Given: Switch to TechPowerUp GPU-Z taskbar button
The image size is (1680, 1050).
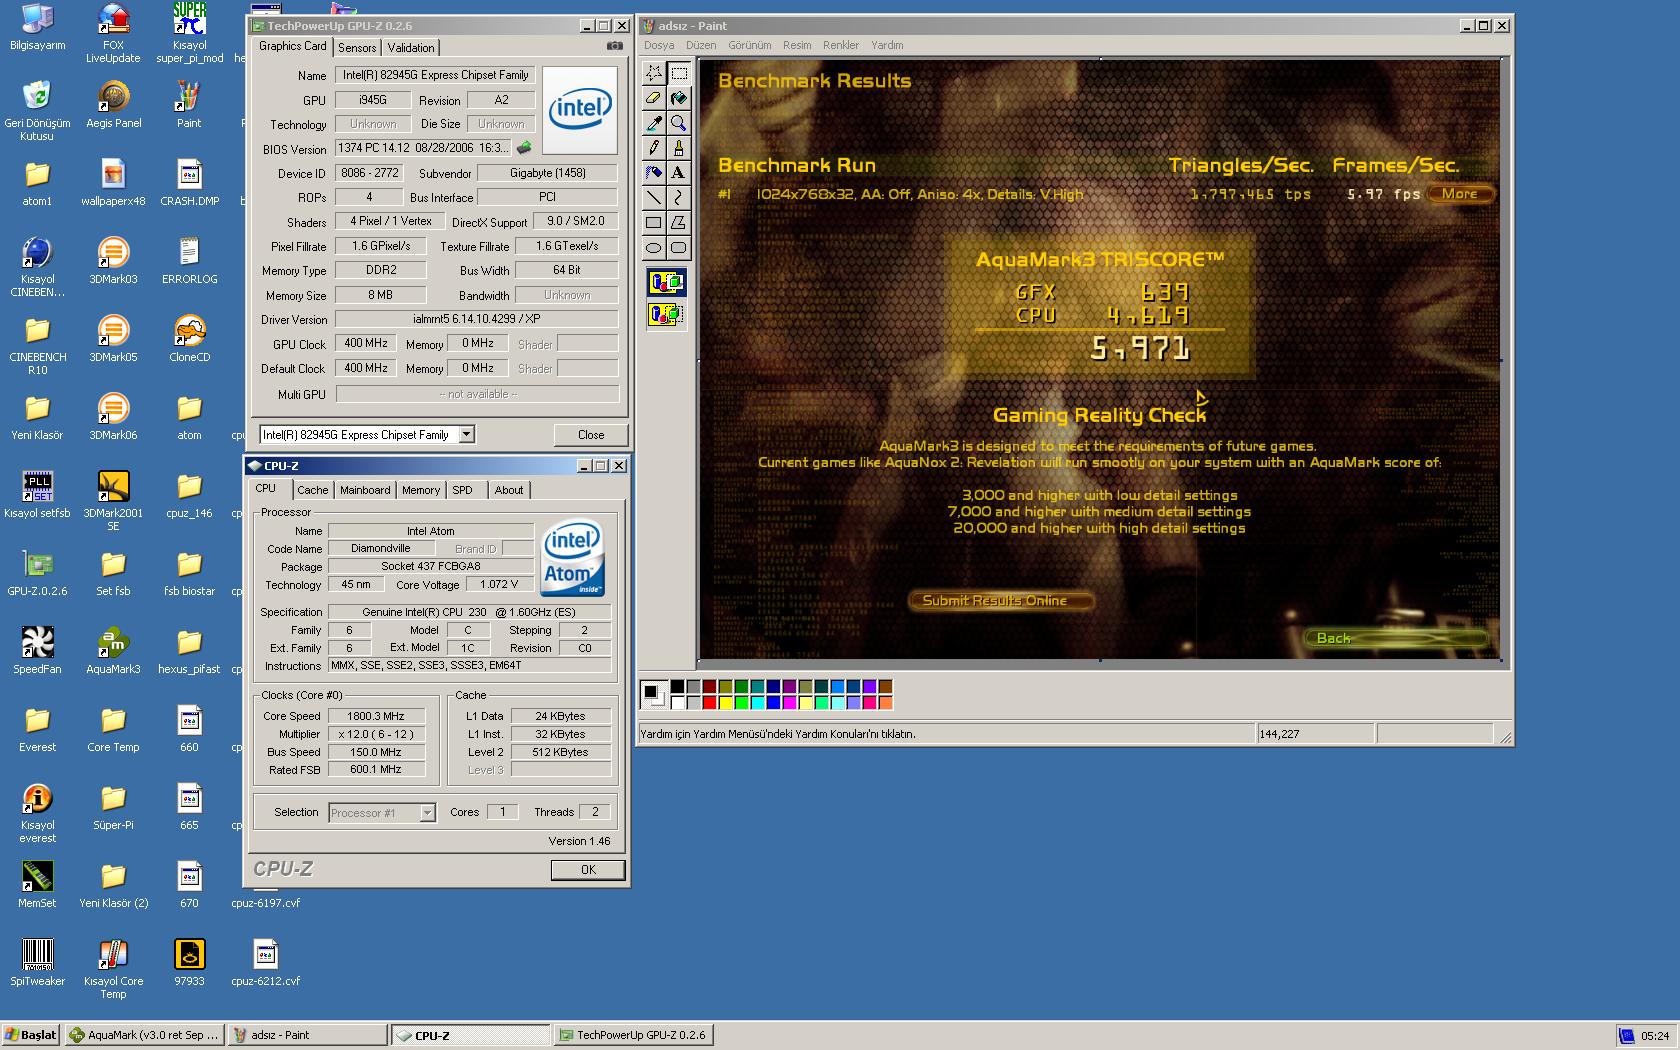Looking at the screenshot, I should point(633,1035).
